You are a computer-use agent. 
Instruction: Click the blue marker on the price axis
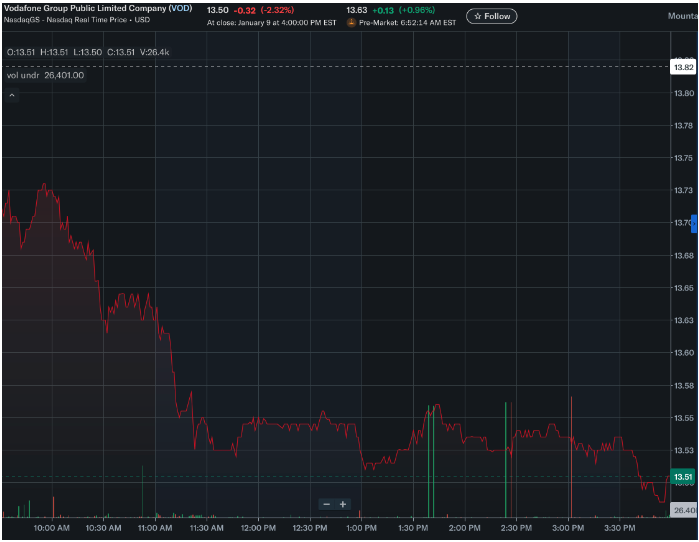pyautogui.click(x=694, y=222)
